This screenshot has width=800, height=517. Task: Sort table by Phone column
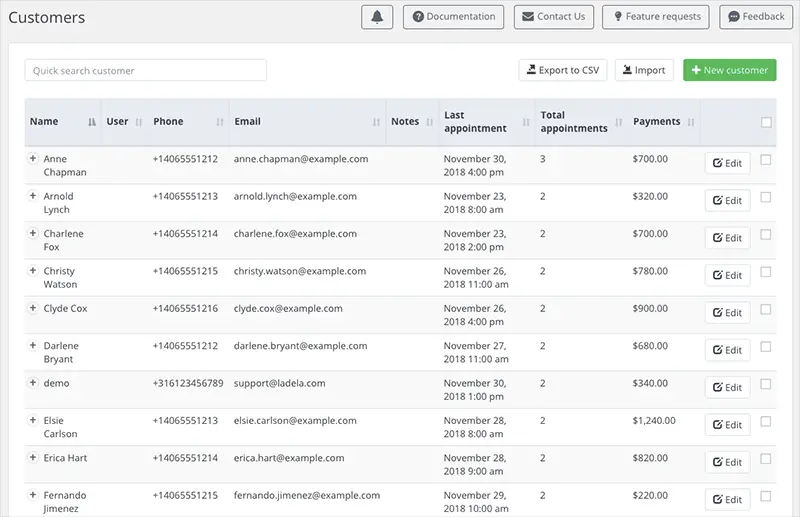pos(189,122)
